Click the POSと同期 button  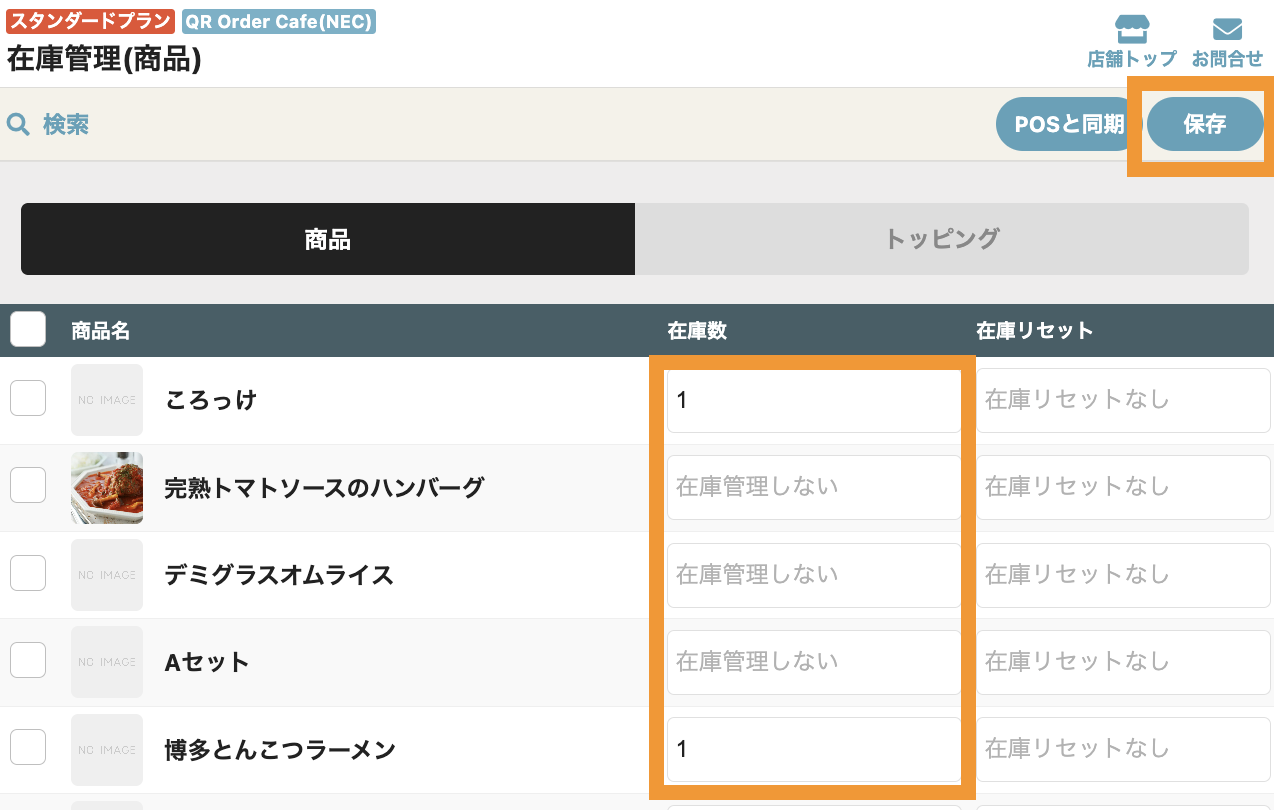(1068, 124)
